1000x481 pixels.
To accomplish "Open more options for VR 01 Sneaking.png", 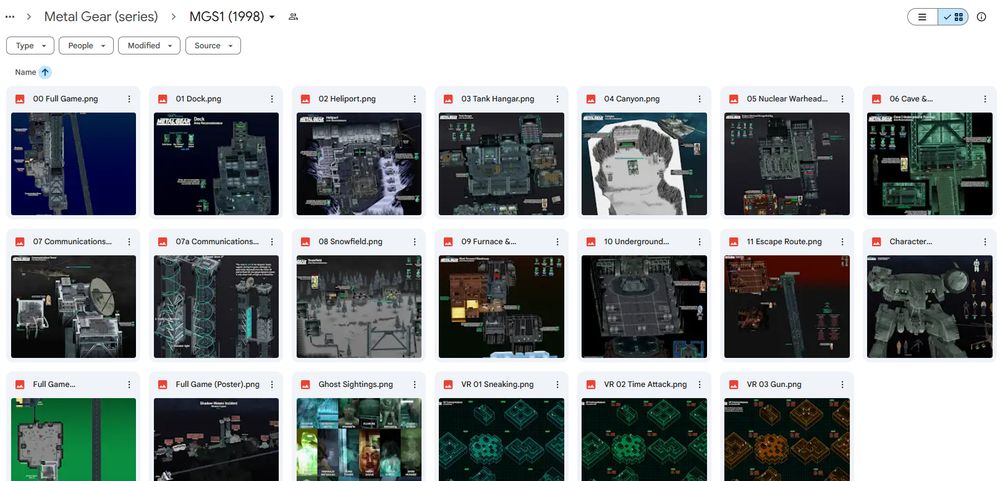I will point(557,385).
